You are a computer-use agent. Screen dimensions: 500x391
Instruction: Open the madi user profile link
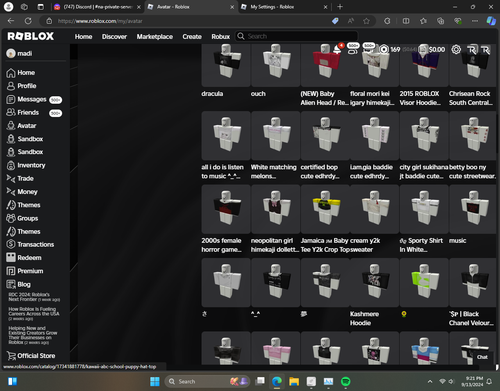[x=19, y=53]
